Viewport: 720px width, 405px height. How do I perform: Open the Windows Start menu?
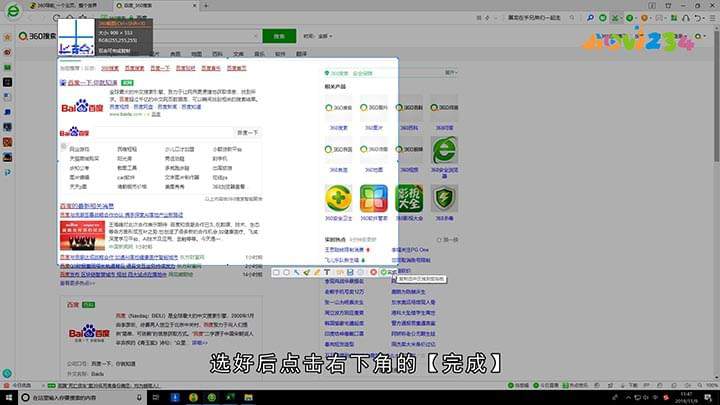point(8,397)
